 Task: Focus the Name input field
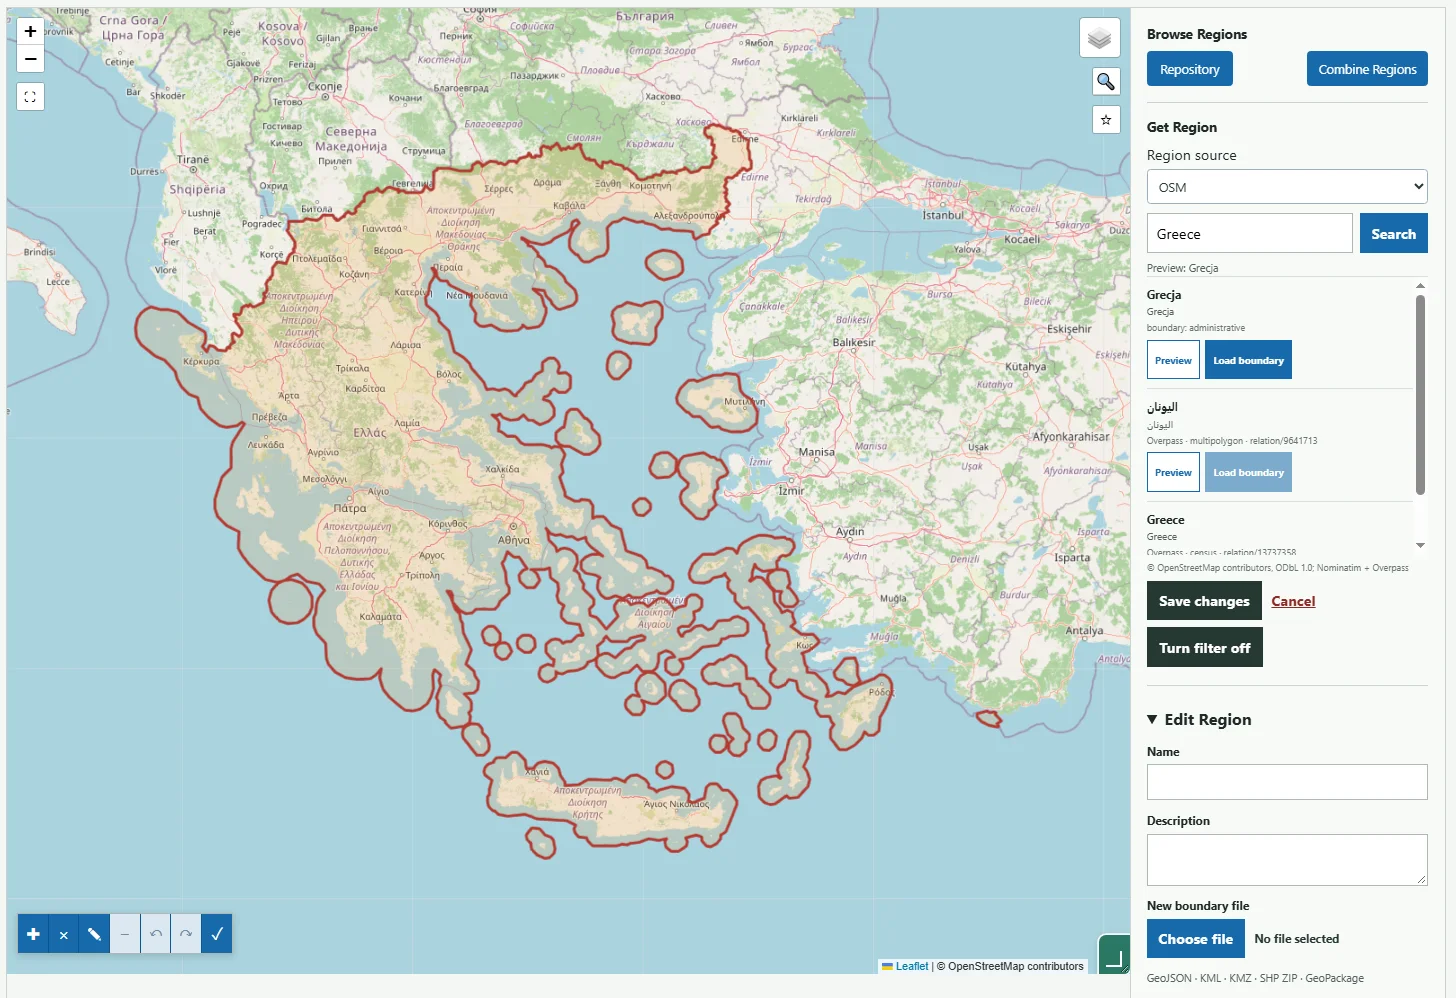[1287, 782]
